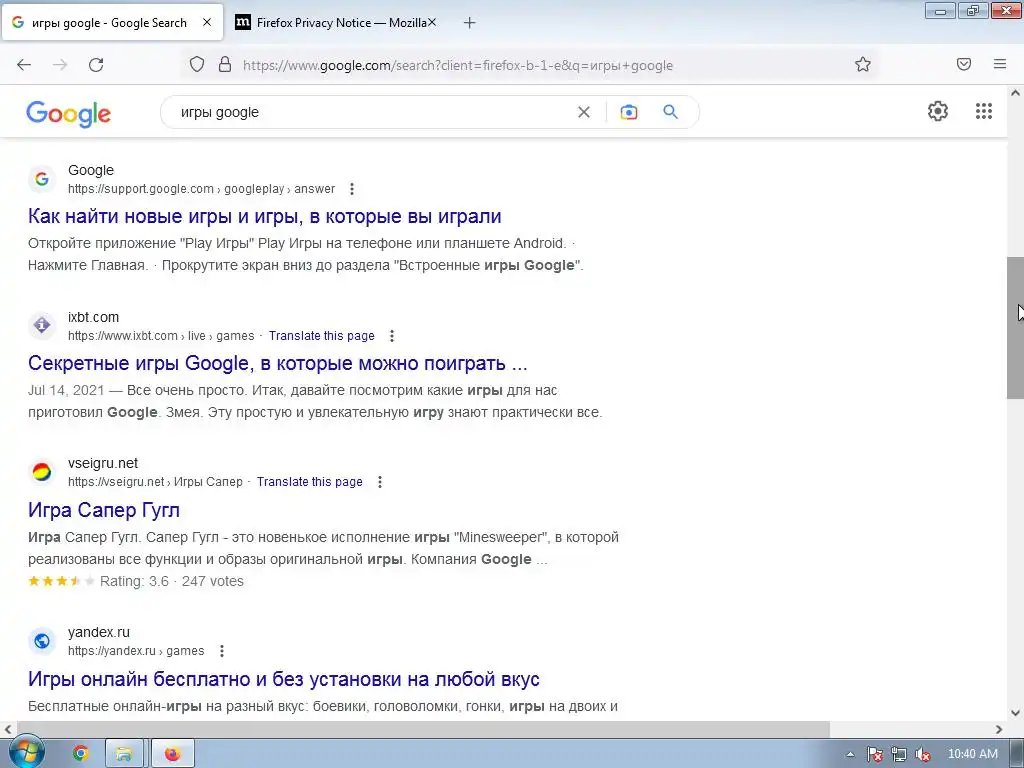Reload the current page

(x=96, y=65)
